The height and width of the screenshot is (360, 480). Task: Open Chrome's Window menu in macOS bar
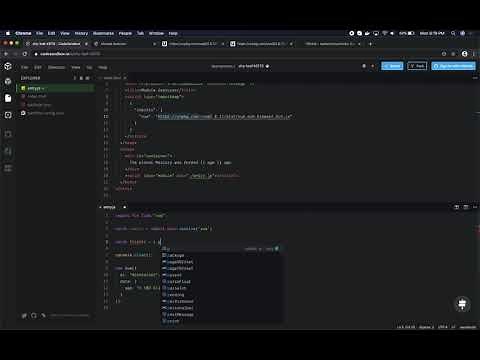tap(156, 33)
